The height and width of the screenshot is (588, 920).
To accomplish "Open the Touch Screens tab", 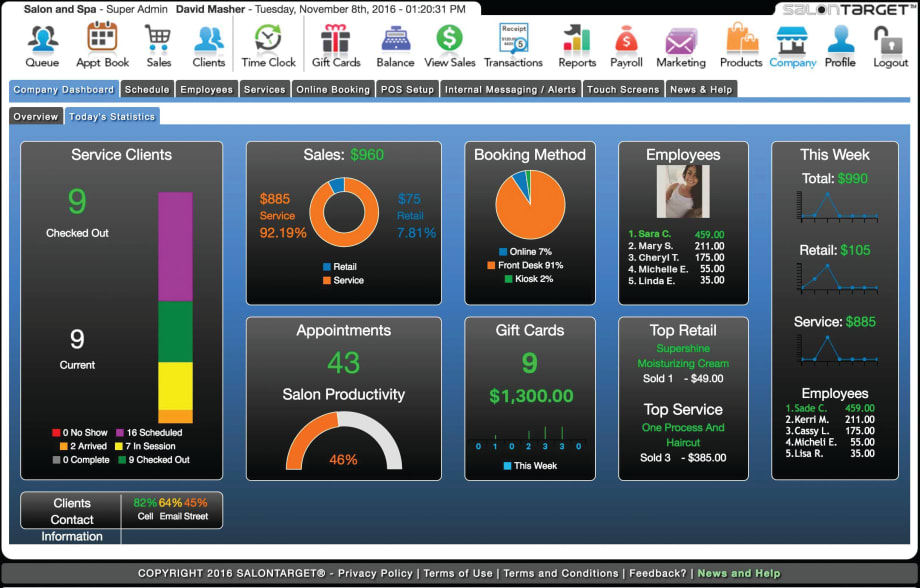I will click(623, 89).
